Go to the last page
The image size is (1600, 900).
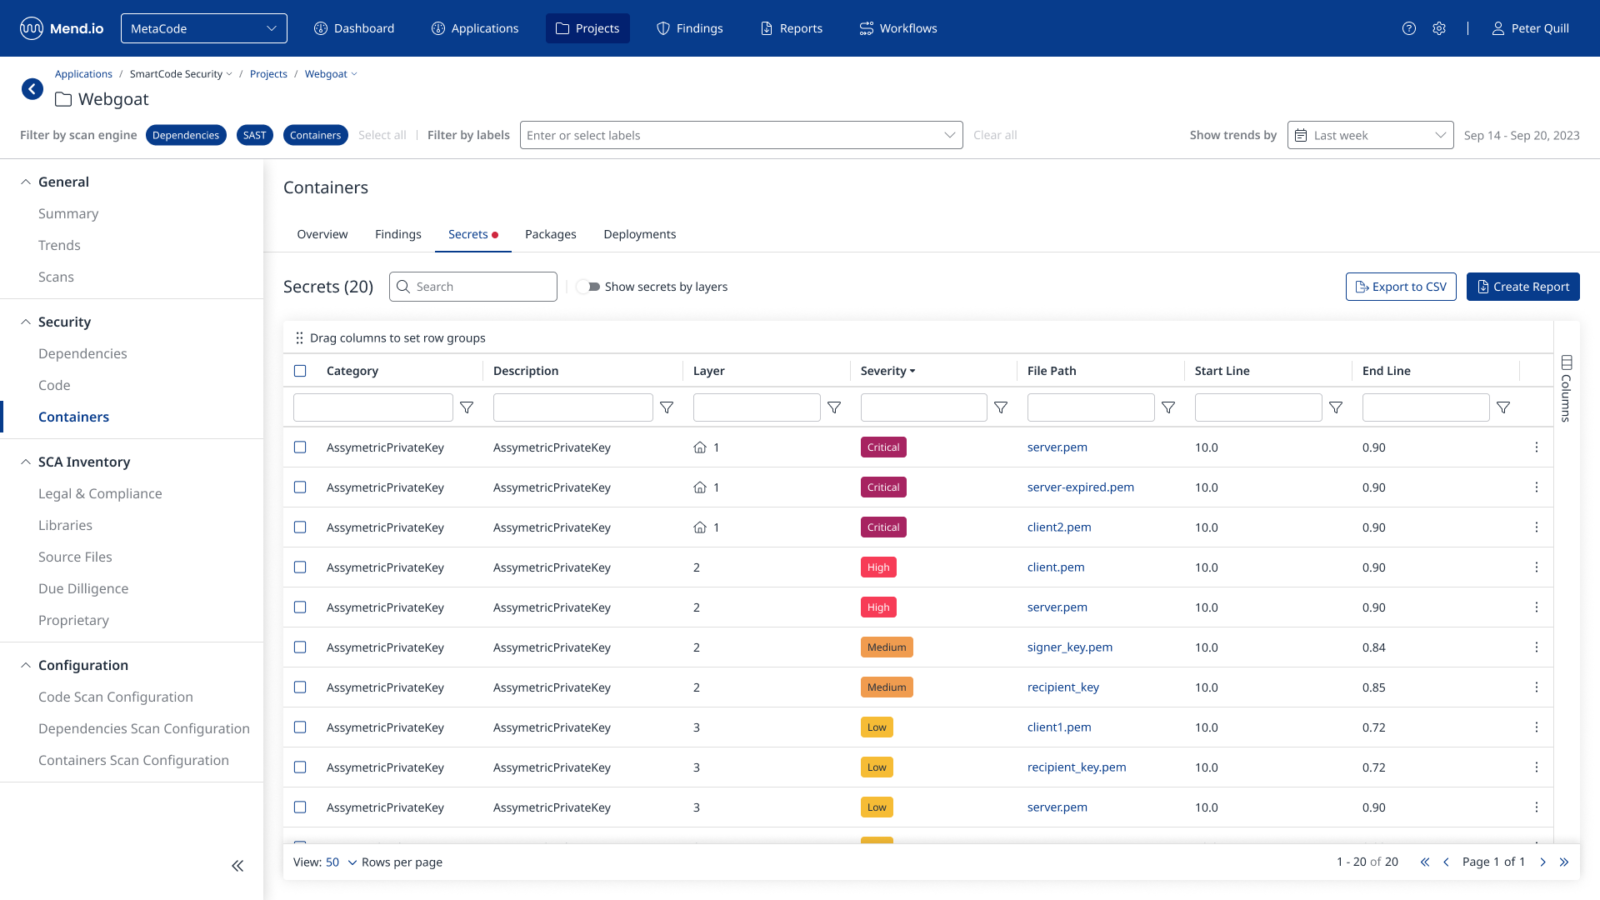click(x=1564, y=862)
